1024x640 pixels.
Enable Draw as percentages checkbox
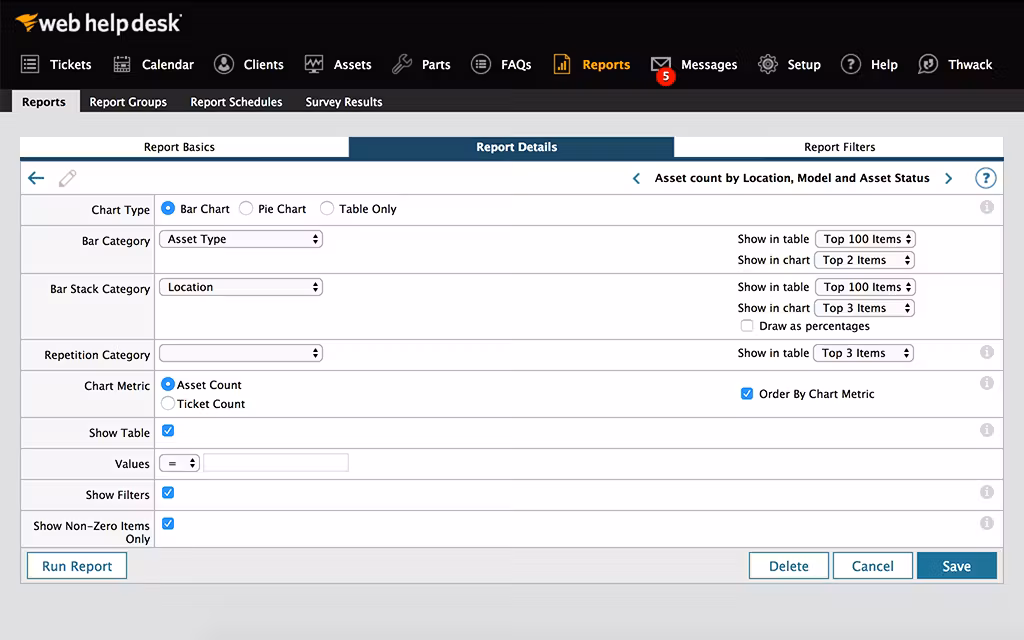click(x=746, y=326)
